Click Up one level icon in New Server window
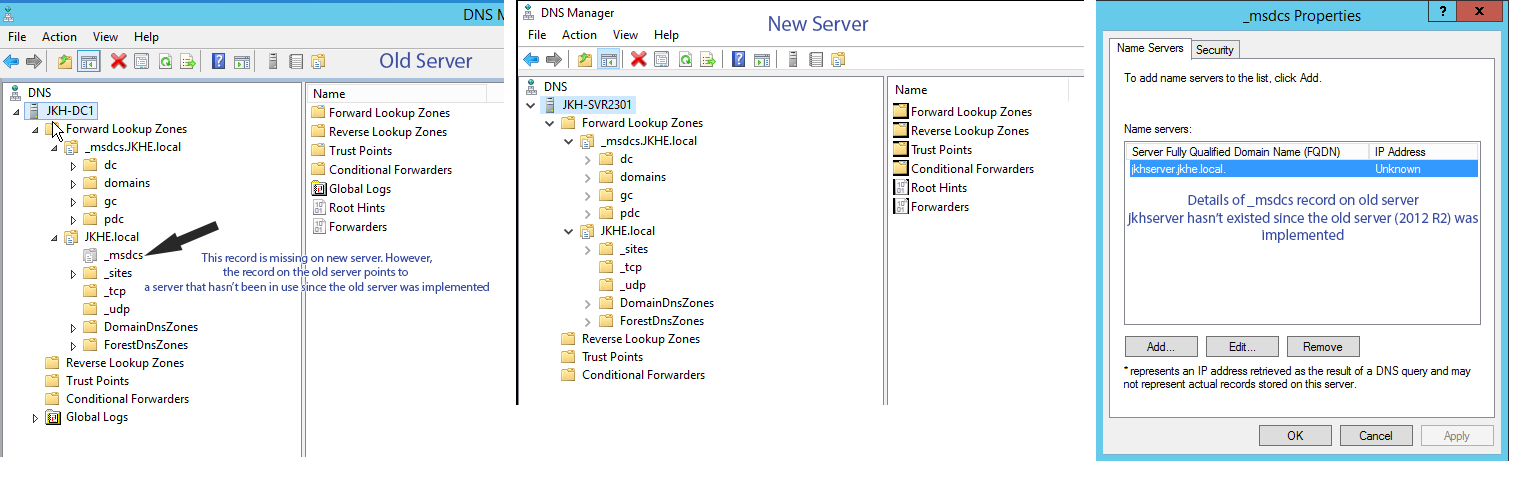Image resolution: width=1524 pixels, height=477 pixels. coord(584,60)
